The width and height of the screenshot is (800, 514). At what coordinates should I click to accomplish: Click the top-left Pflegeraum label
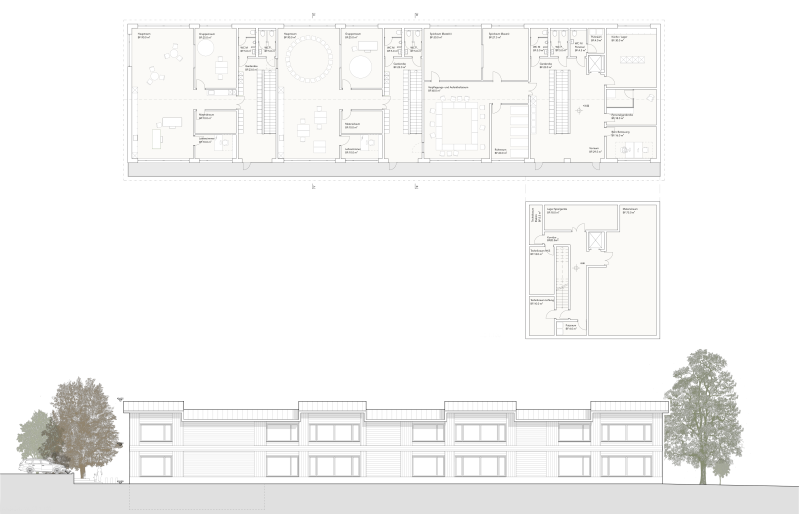143,34
